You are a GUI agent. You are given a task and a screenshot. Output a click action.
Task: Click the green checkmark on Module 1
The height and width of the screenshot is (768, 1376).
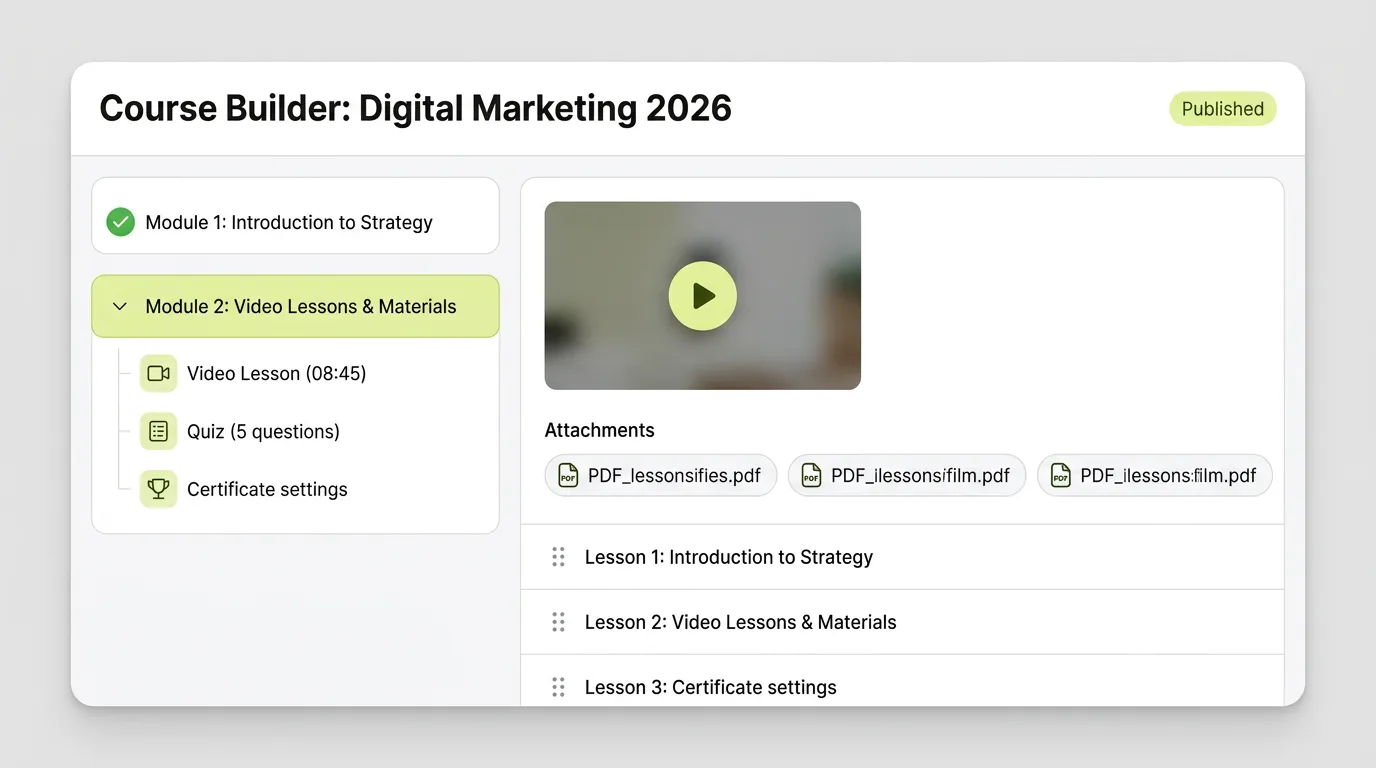121,222
